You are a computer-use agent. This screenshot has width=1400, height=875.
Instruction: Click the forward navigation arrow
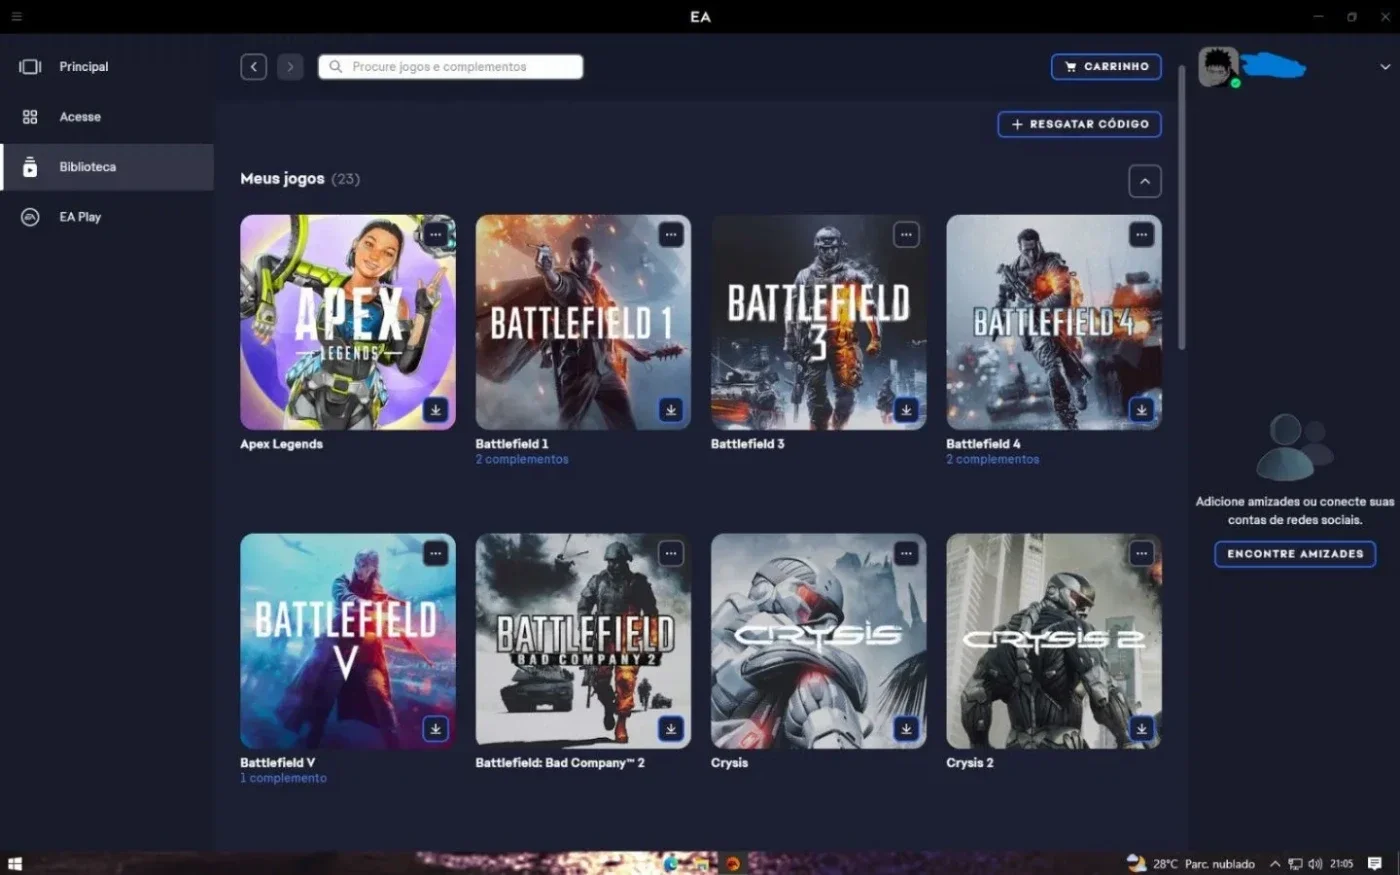pos(290,67)
